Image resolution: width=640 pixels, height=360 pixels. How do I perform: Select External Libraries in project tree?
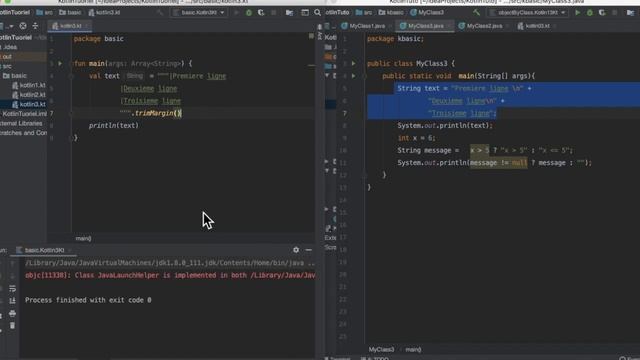[x=21, y=123]
